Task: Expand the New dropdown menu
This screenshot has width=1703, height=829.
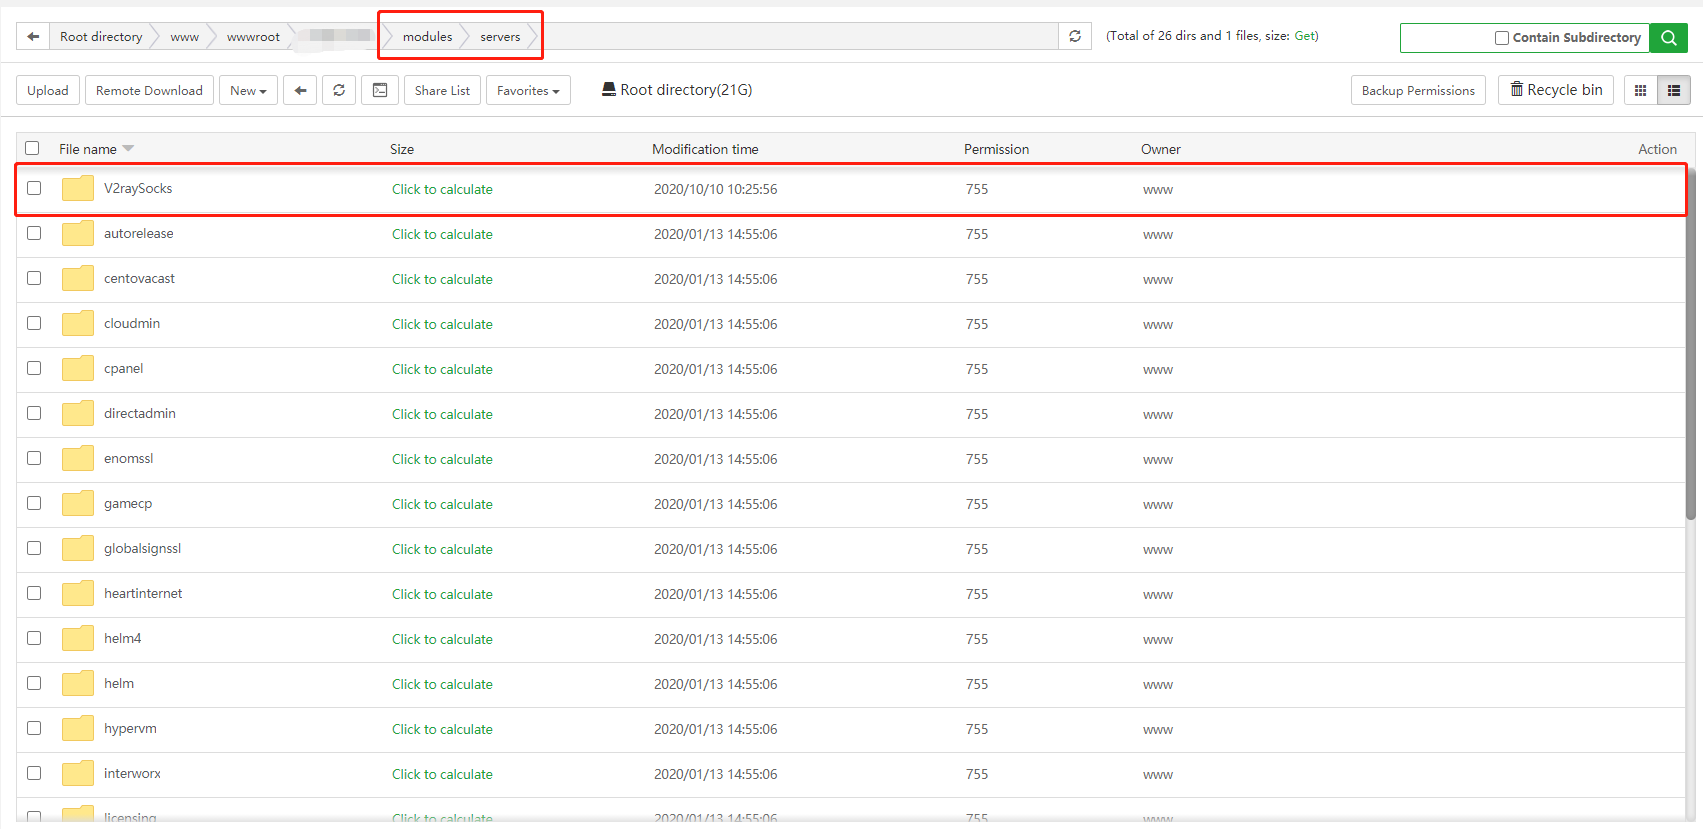Action: [x=248, y=90]
